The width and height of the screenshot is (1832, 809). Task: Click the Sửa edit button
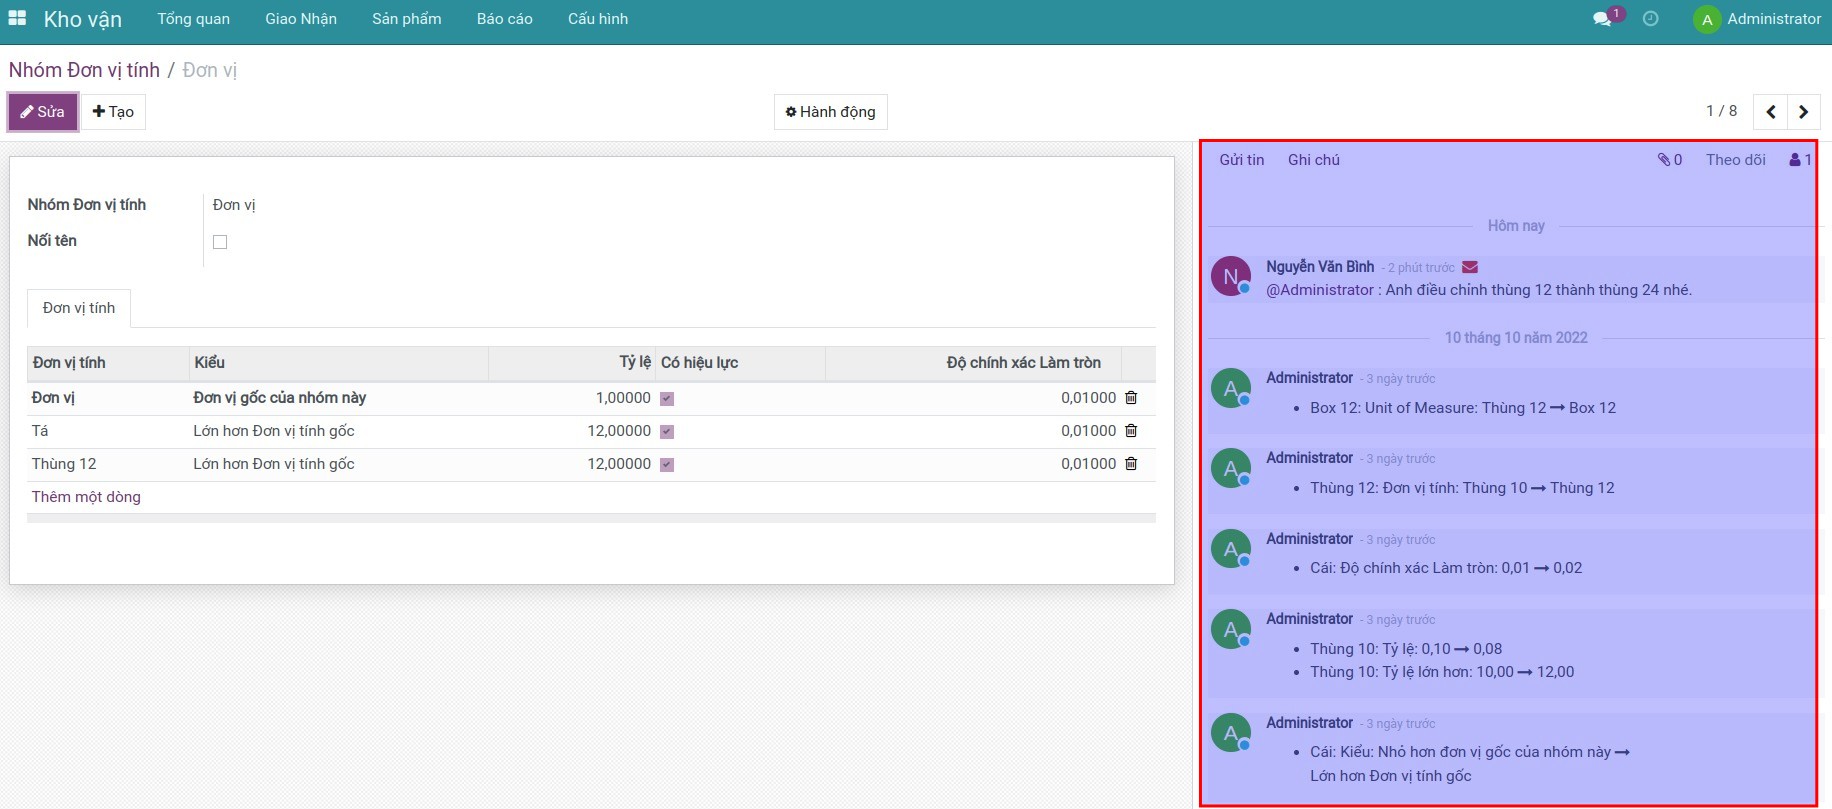[x=43, y=112]
